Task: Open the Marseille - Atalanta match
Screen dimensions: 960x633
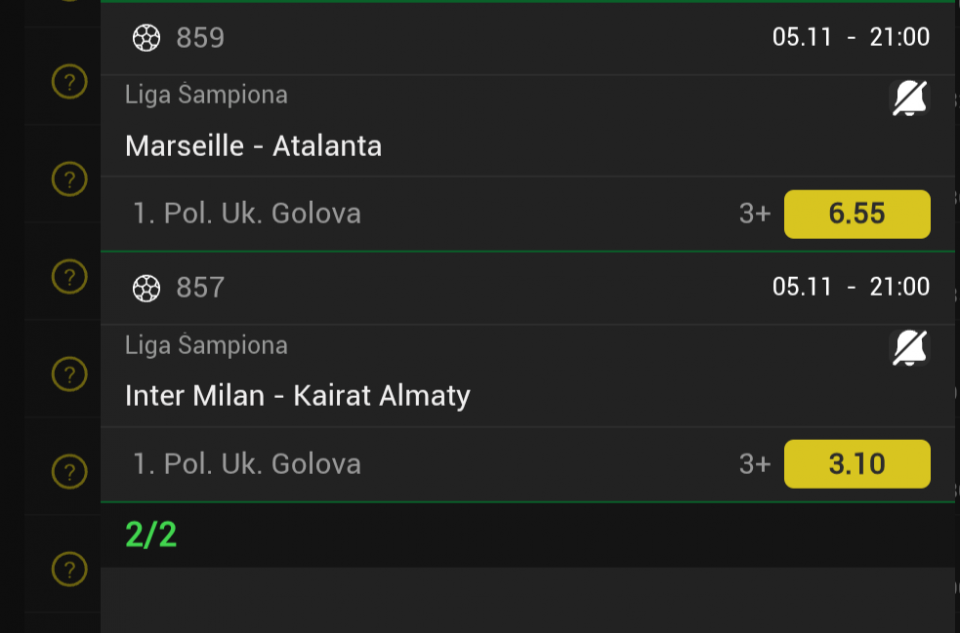Action: 253,147
